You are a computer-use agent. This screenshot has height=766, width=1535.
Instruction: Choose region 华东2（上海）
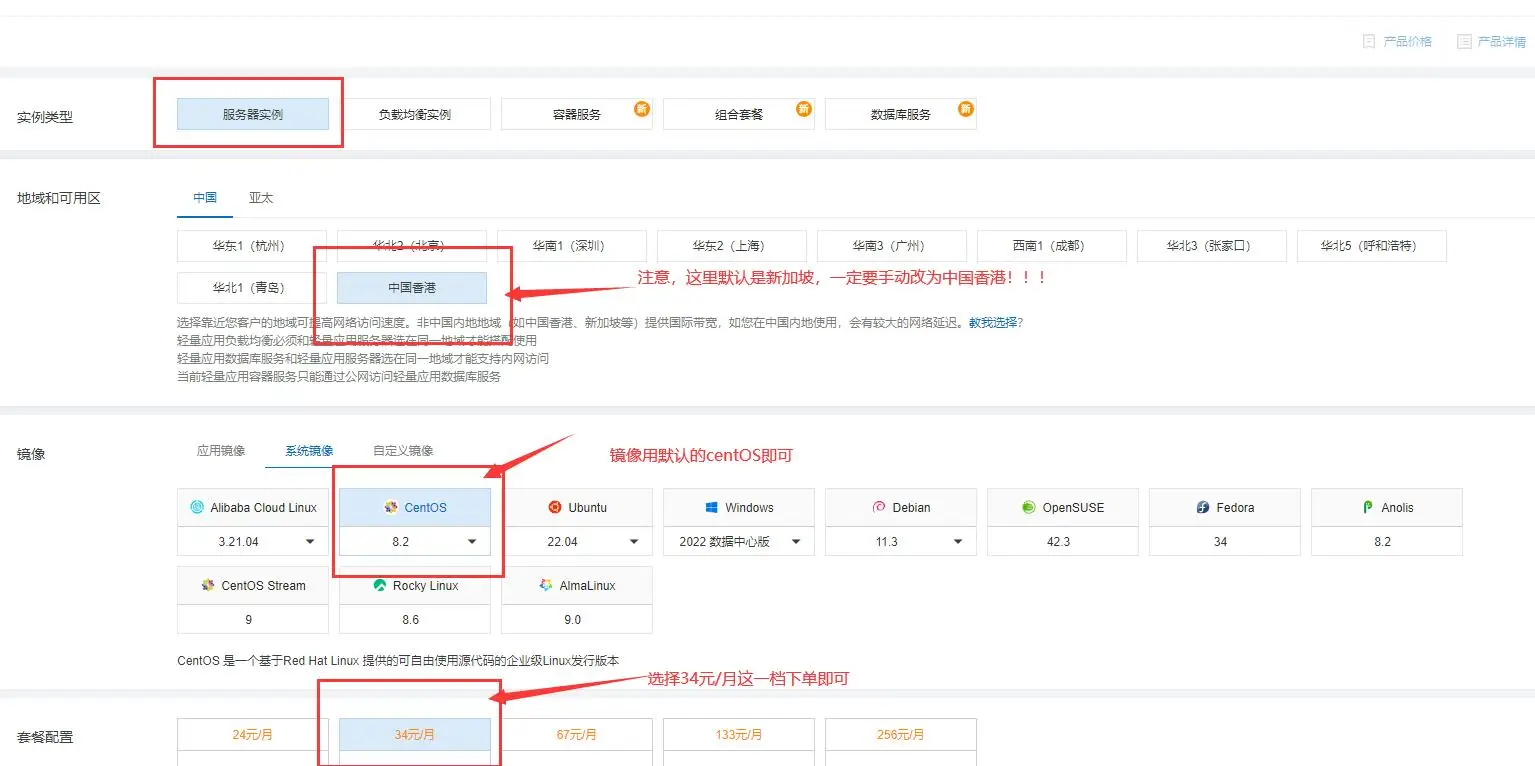(x=732, y=246)
